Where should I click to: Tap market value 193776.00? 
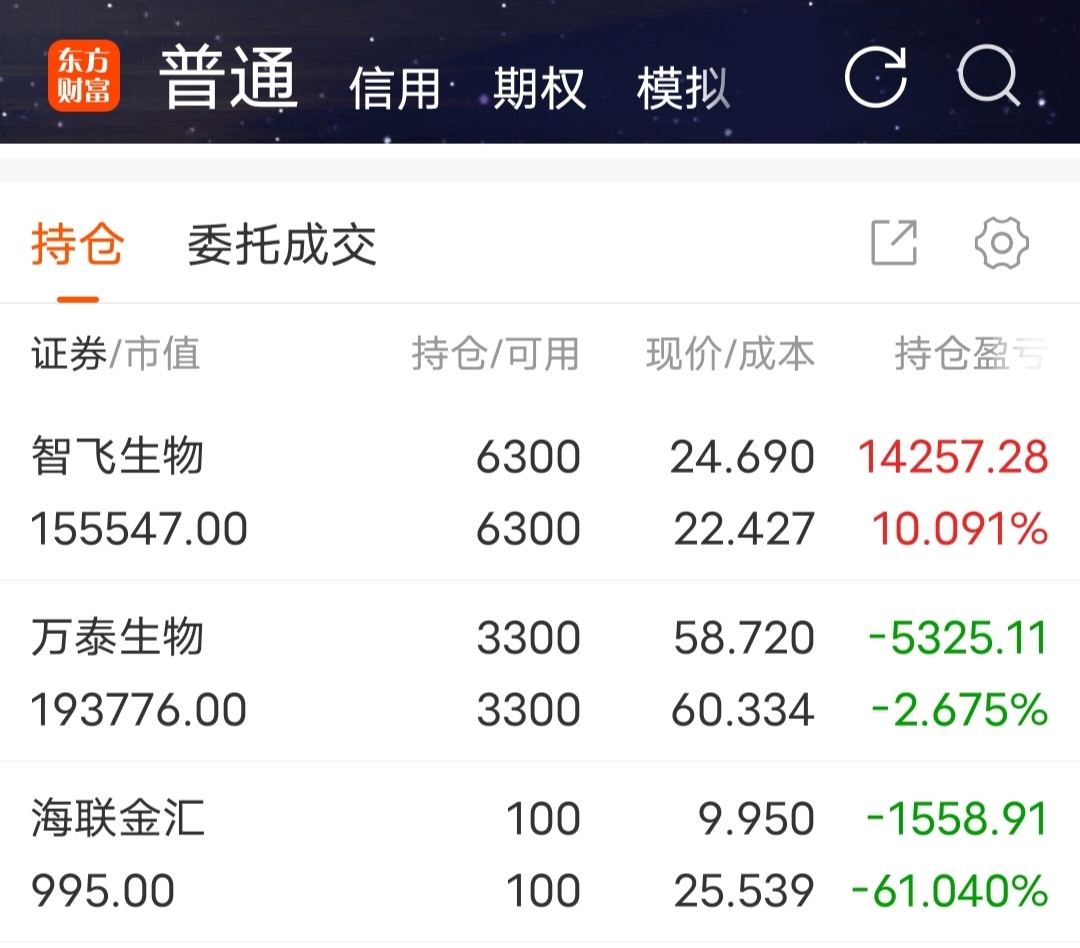pyautogui.click(x=139, y=710)
